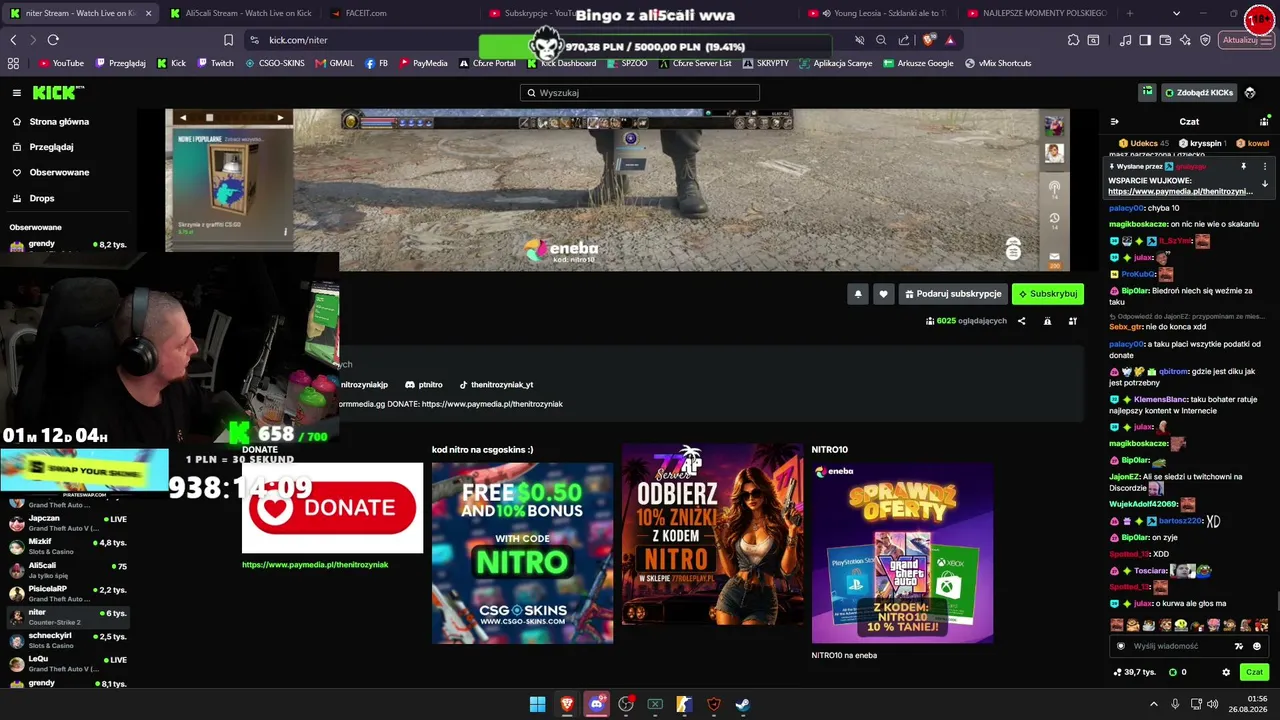
Task: Click Podaruj subskrypcje button
Action: [953, 294]
